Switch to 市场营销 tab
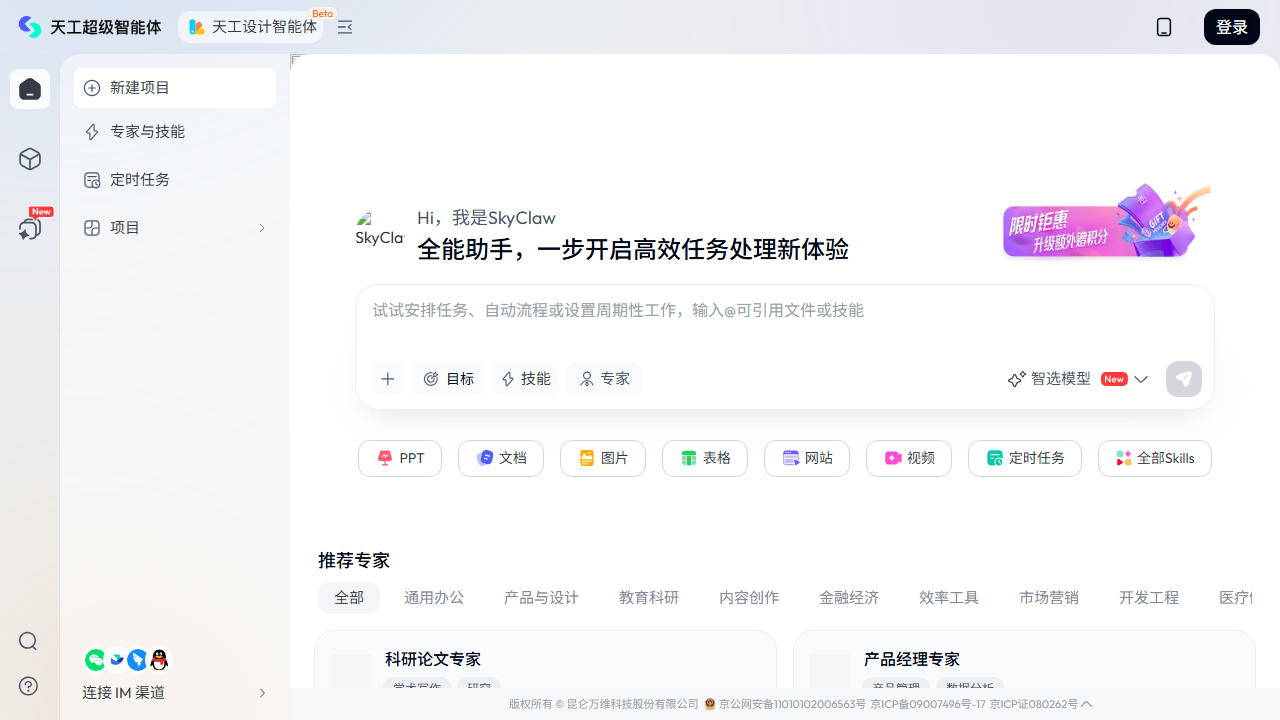This screenshot has width=1280, height=720. point(1049,597)
